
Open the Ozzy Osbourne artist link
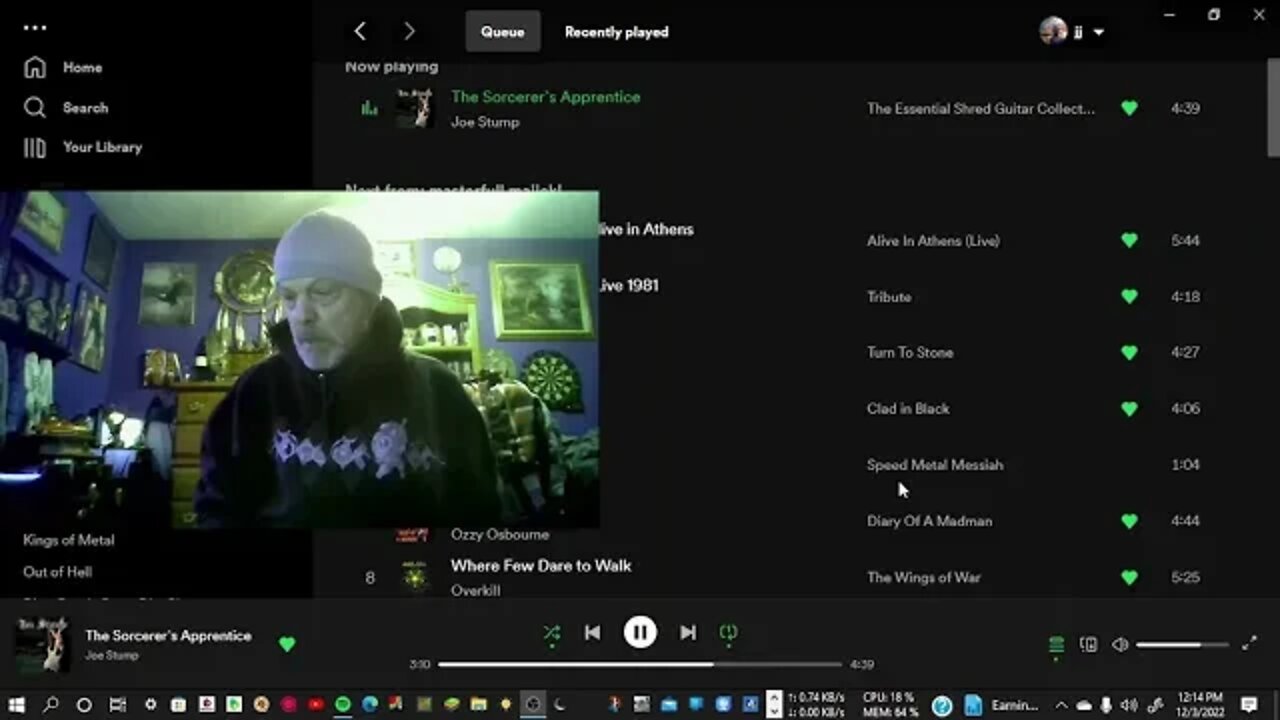500,534
